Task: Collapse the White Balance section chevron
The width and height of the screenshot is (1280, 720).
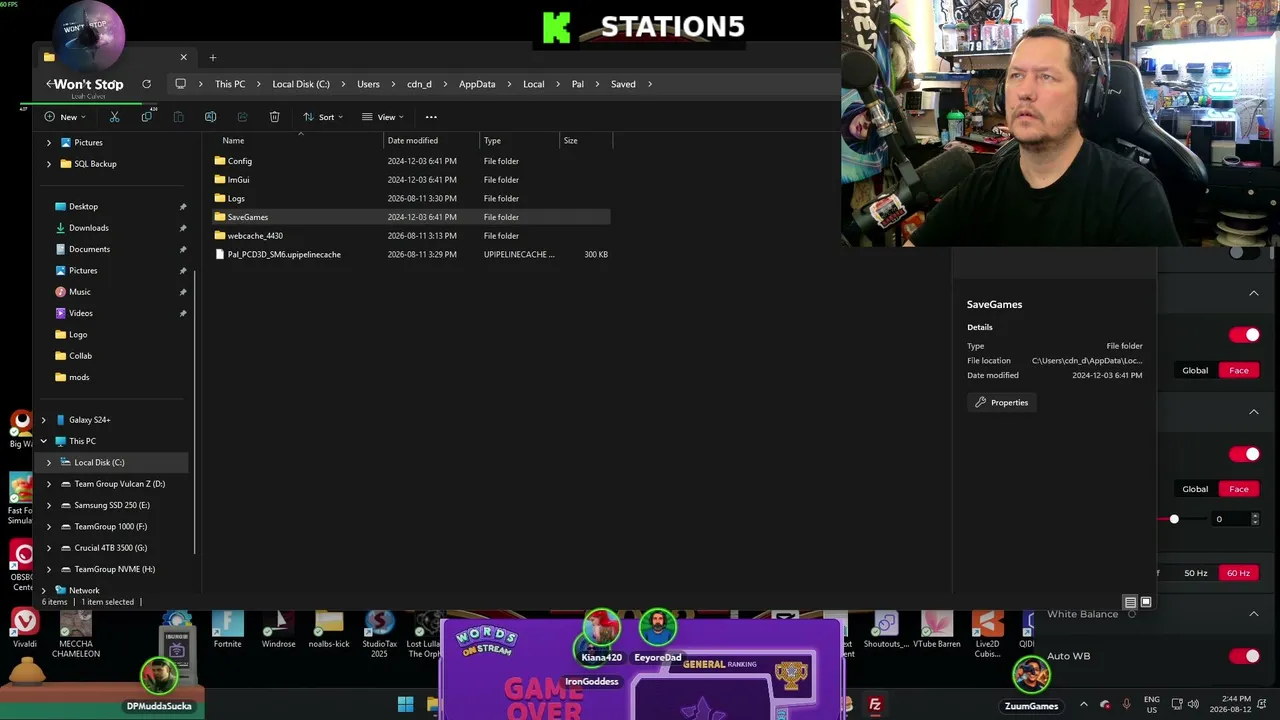Action: click(1254, 613)
